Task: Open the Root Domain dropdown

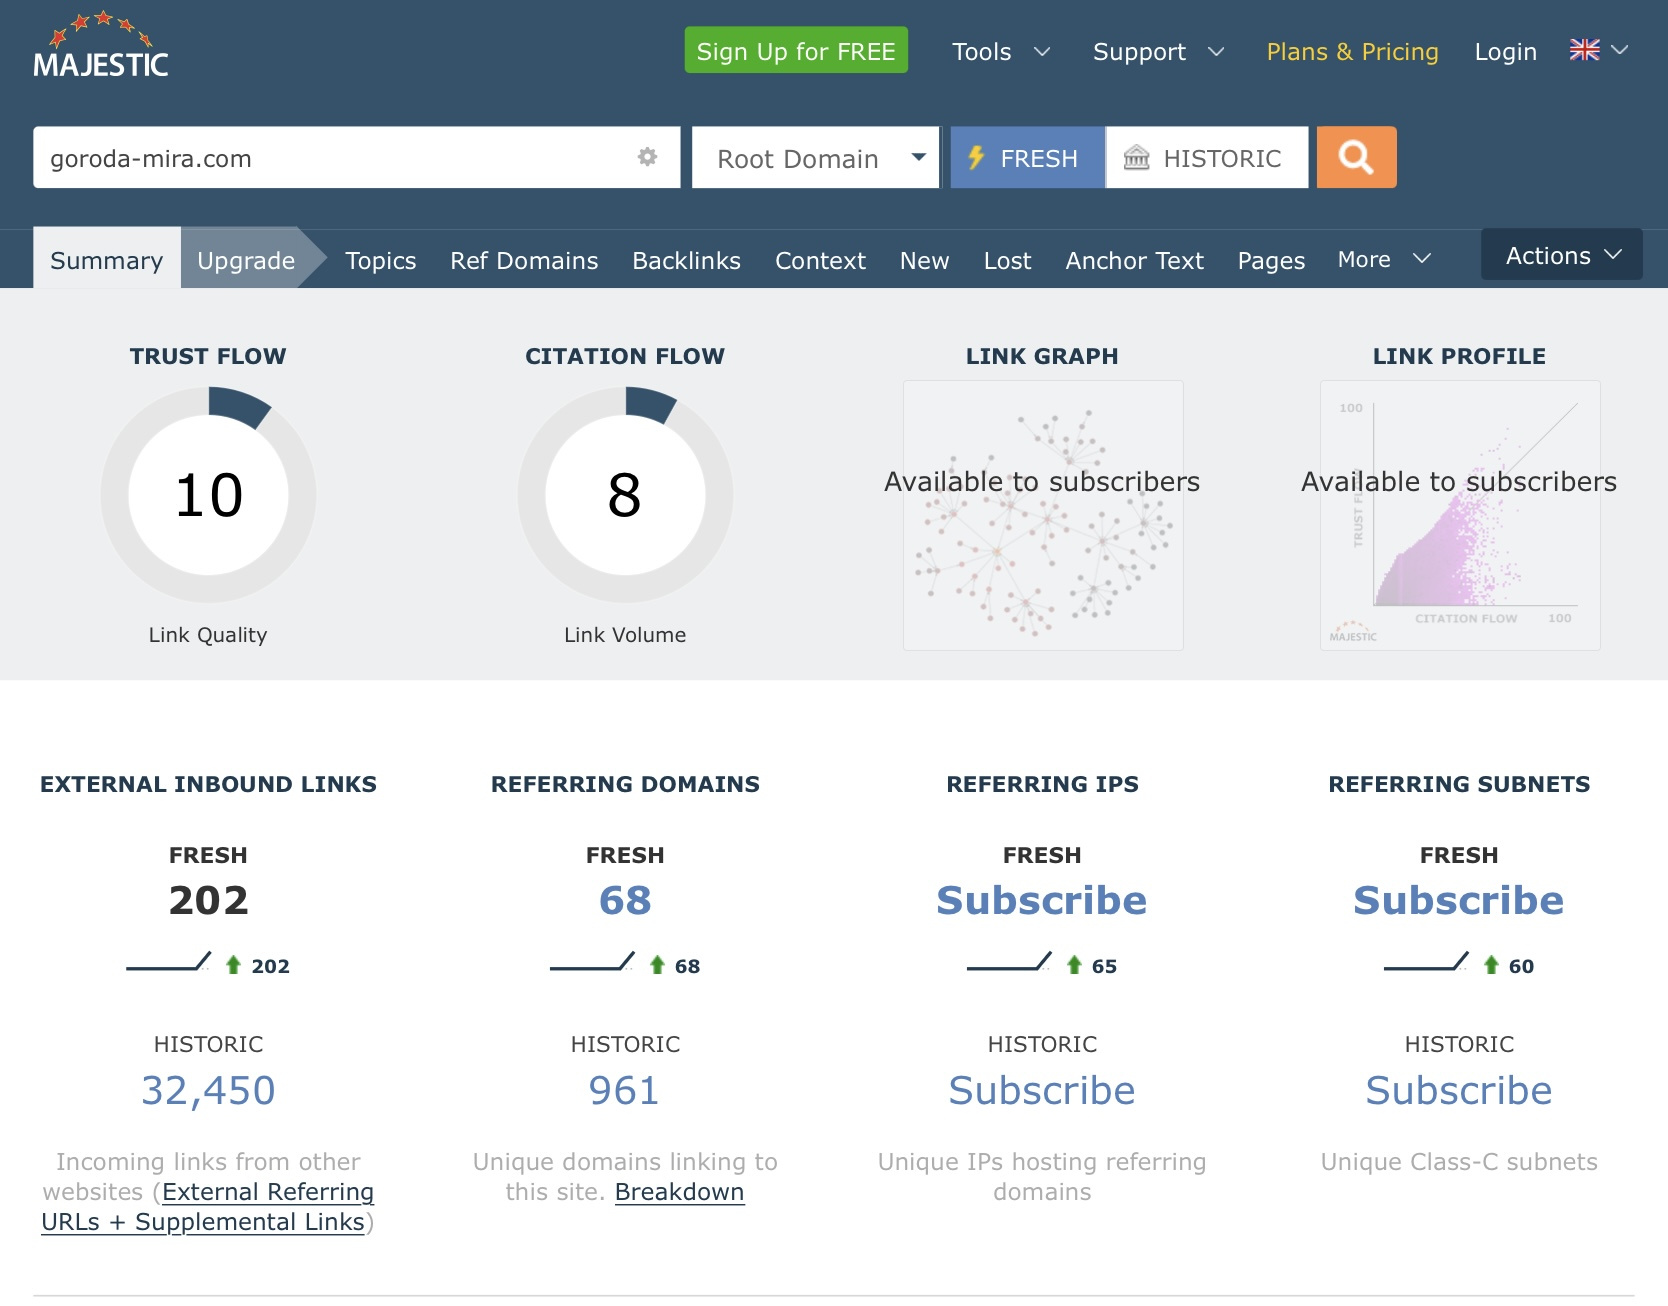Action: pos(815,157)
